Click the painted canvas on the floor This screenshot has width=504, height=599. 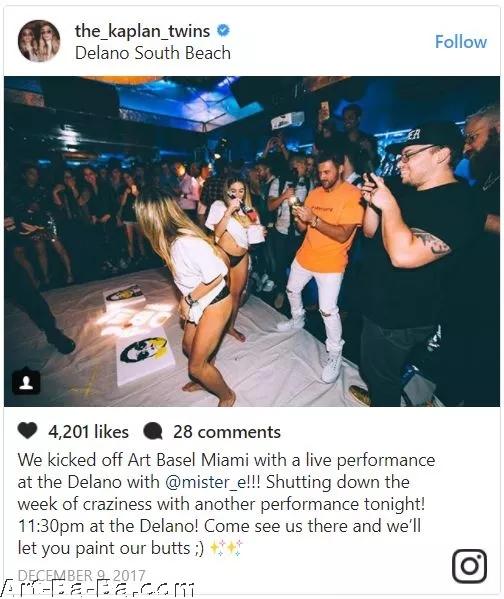point(146,355)
